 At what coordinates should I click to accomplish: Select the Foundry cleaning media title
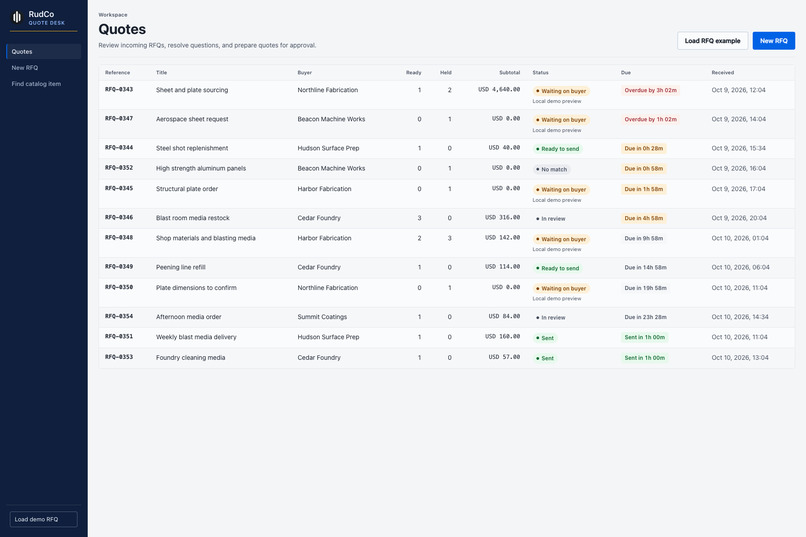click(x=191, y=358)
